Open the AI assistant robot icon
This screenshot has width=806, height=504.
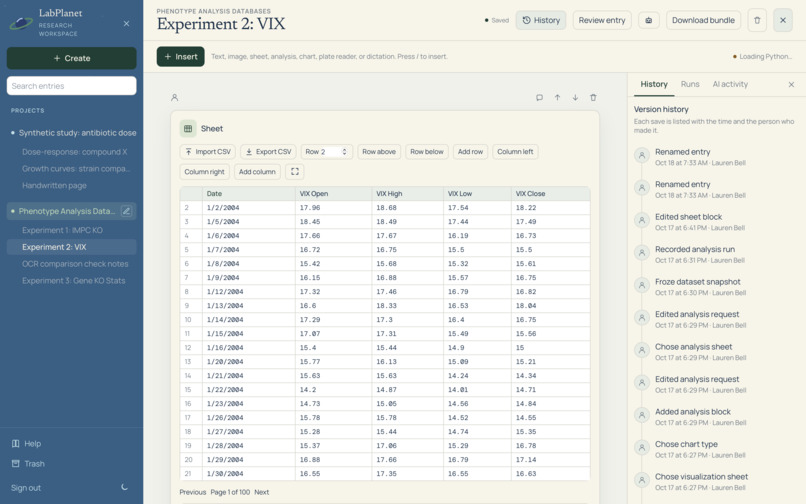click(649, 21)
